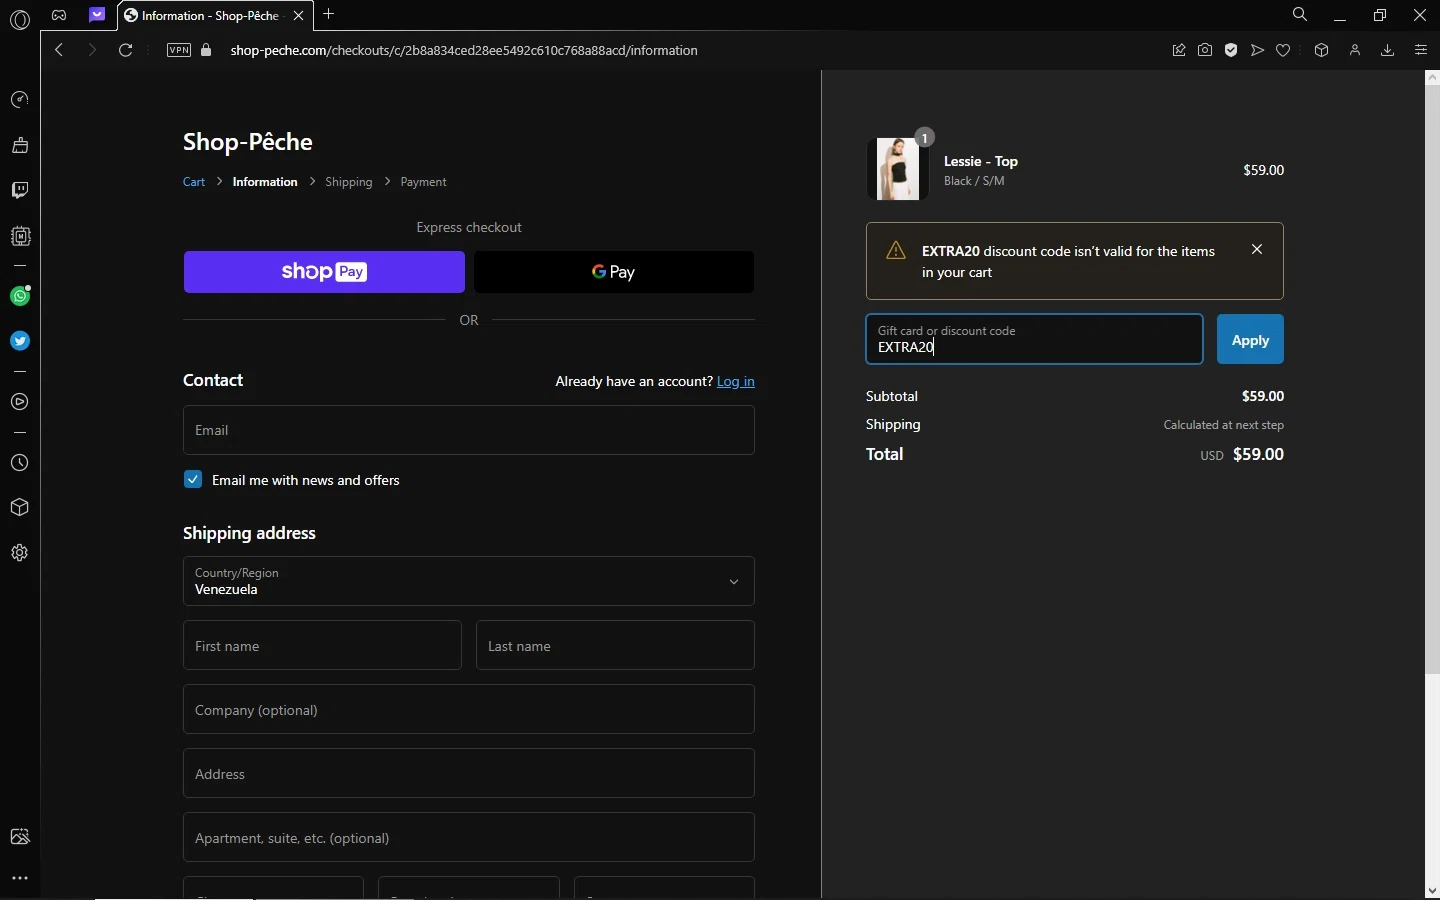
Task: Open Extensions cube icon in sidebar
Action: [20, 508]
